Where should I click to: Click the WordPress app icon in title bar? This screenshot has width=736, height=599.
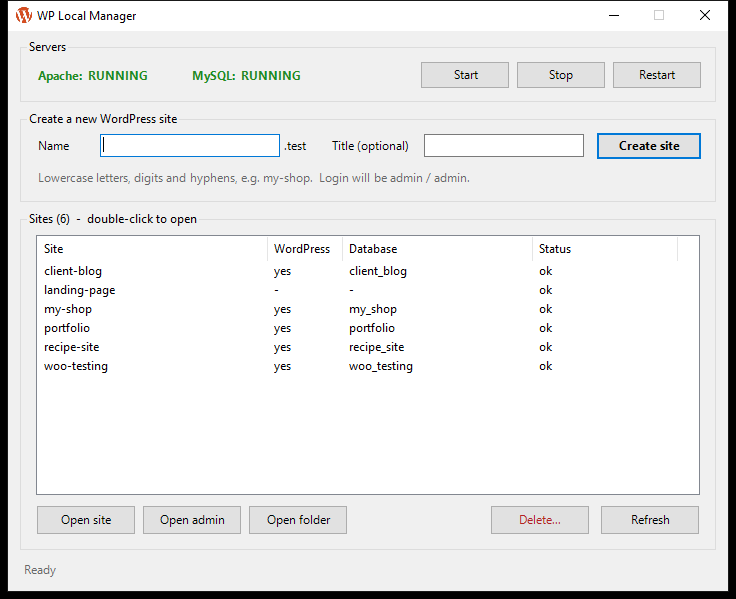click(23, 15)
